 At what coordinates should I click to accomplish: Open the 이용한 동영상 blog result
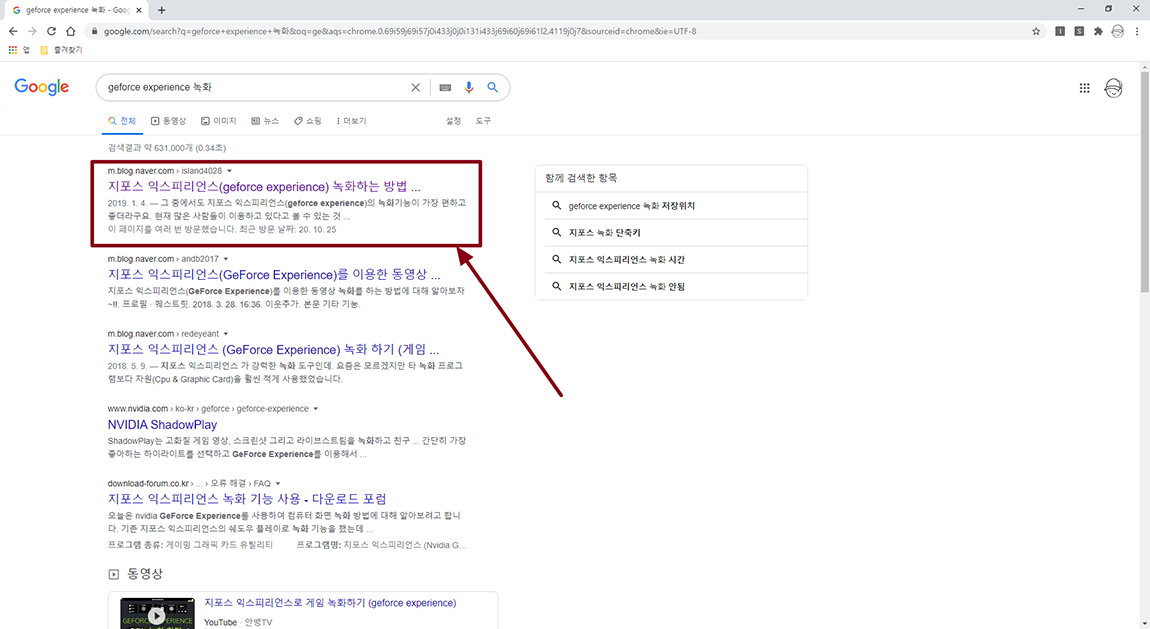point(274,275)
